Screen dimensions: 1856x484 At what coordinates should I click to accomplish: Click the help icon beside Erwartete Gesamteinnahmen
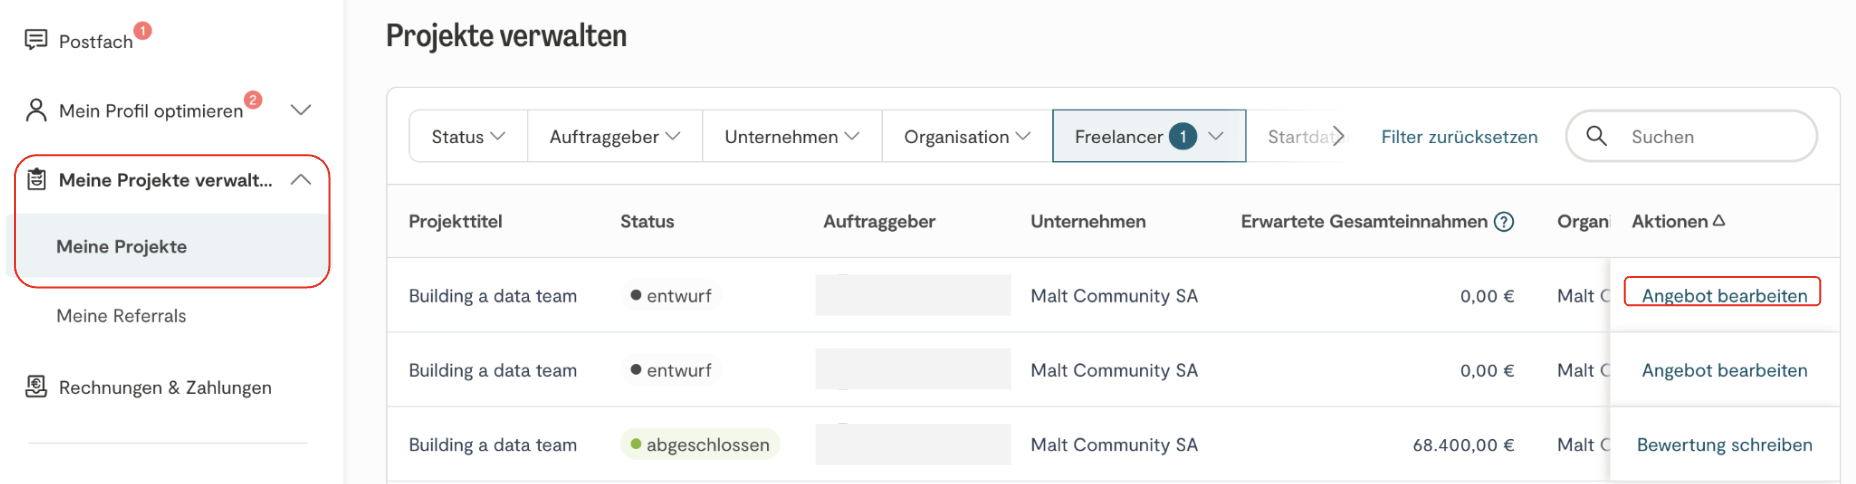click(1503, 222)
